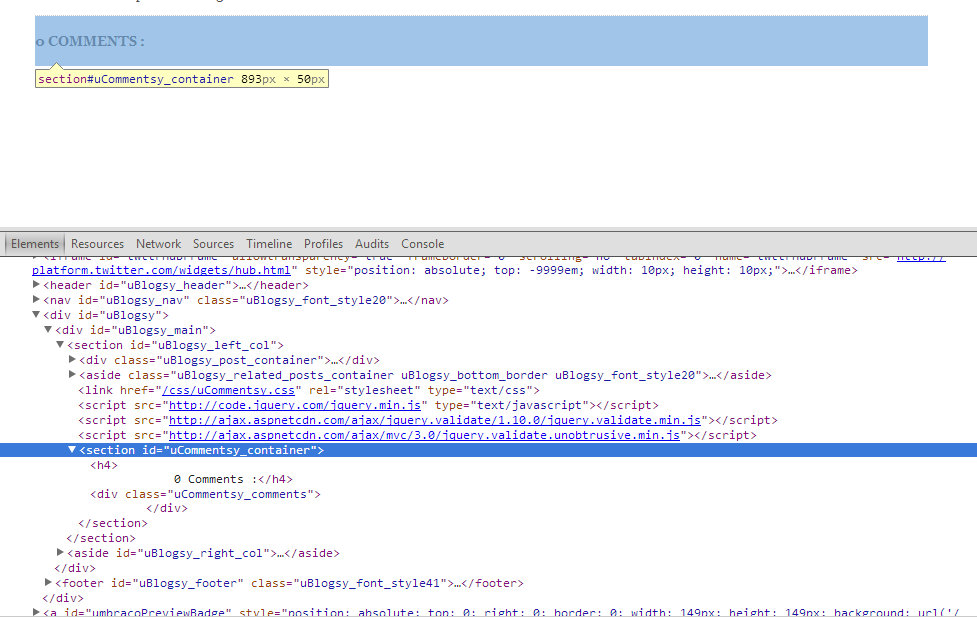977x617 pixels.
Task: Open the jquery.validate.unobtrusive.min.js script link
Action: pos(424,435)
